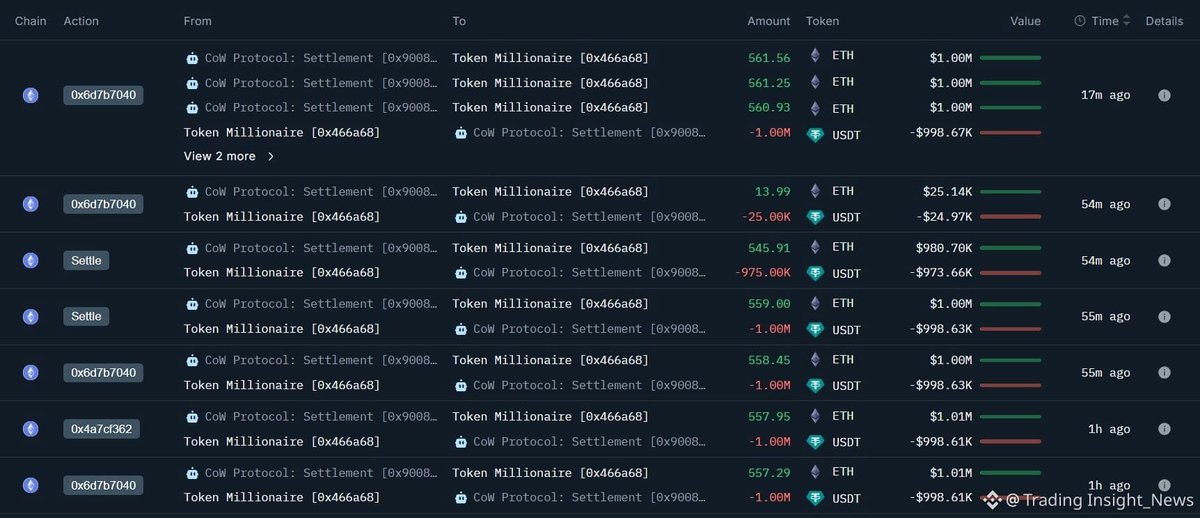Open the 0x6d7b7040 action badge in the 13.99 ETH row
The width and height of the screenshot is (1200, 518).
coord(104,204)
